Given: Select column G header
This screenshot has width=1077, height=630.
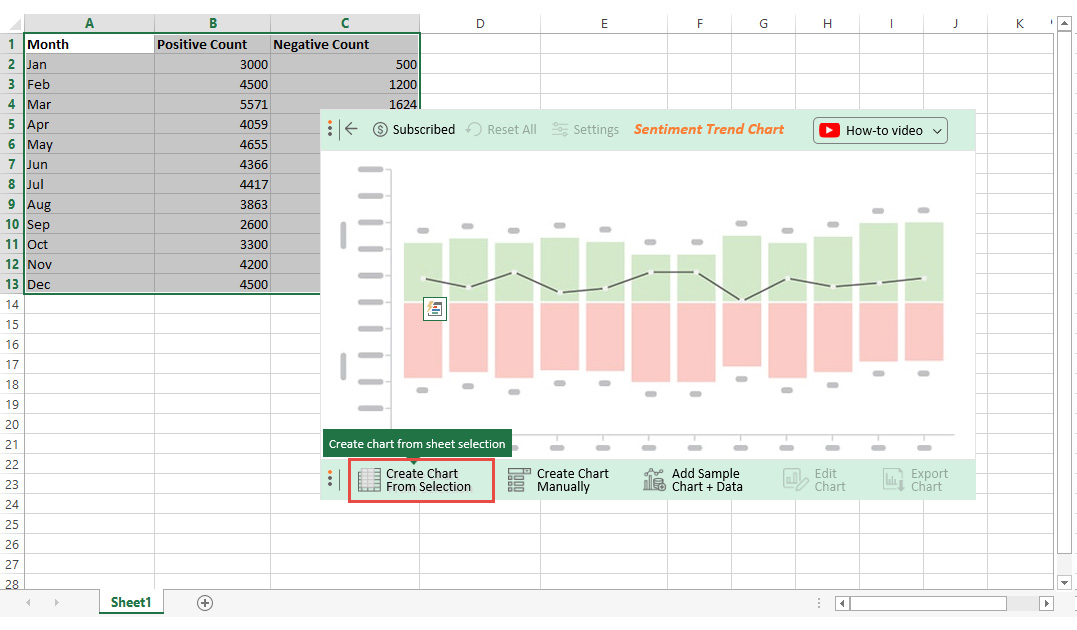Looking at the screenshot, I should point(763,23).
